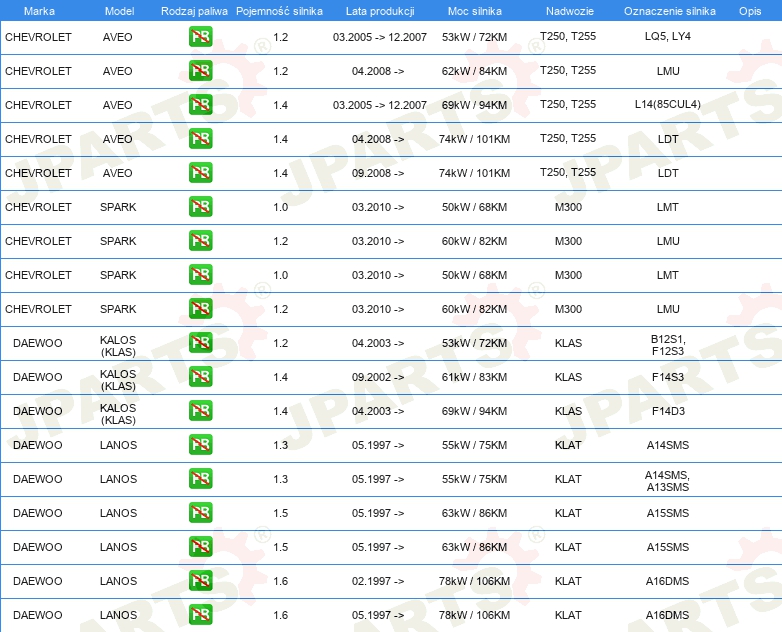Viewport: 782px width, 632px height.
Task: Click date 02.1997 -> in Lanos row
Action: pos(378,581)
